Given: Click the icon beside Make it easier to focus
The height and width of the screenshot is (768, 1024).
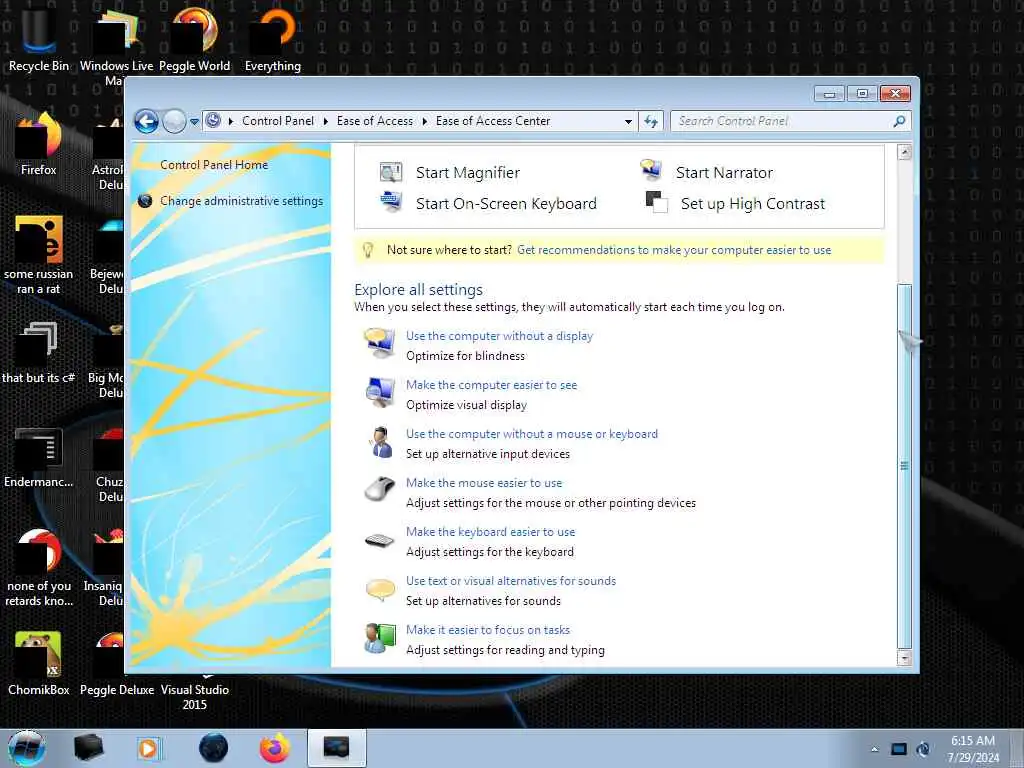Looking at the screenshot, I should [x=379, y=638].
